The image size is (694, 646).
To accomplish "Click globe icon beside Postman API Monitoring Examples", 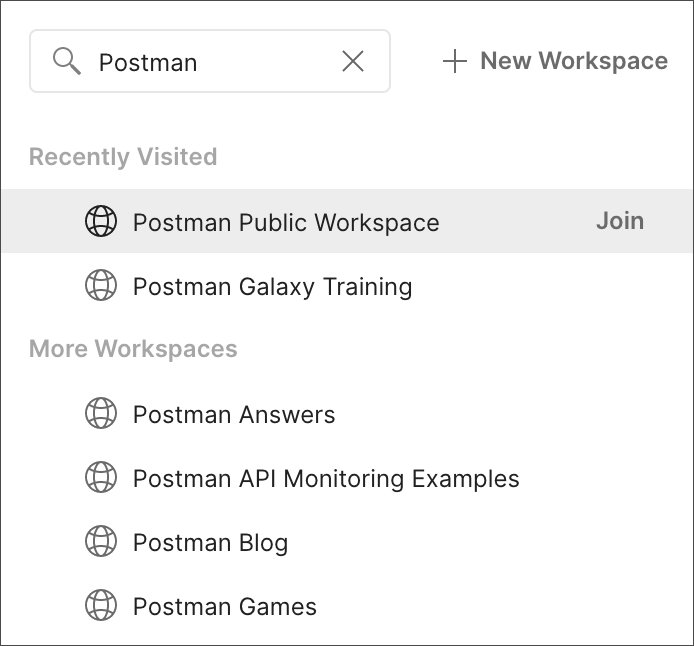I will click(101, 477).
